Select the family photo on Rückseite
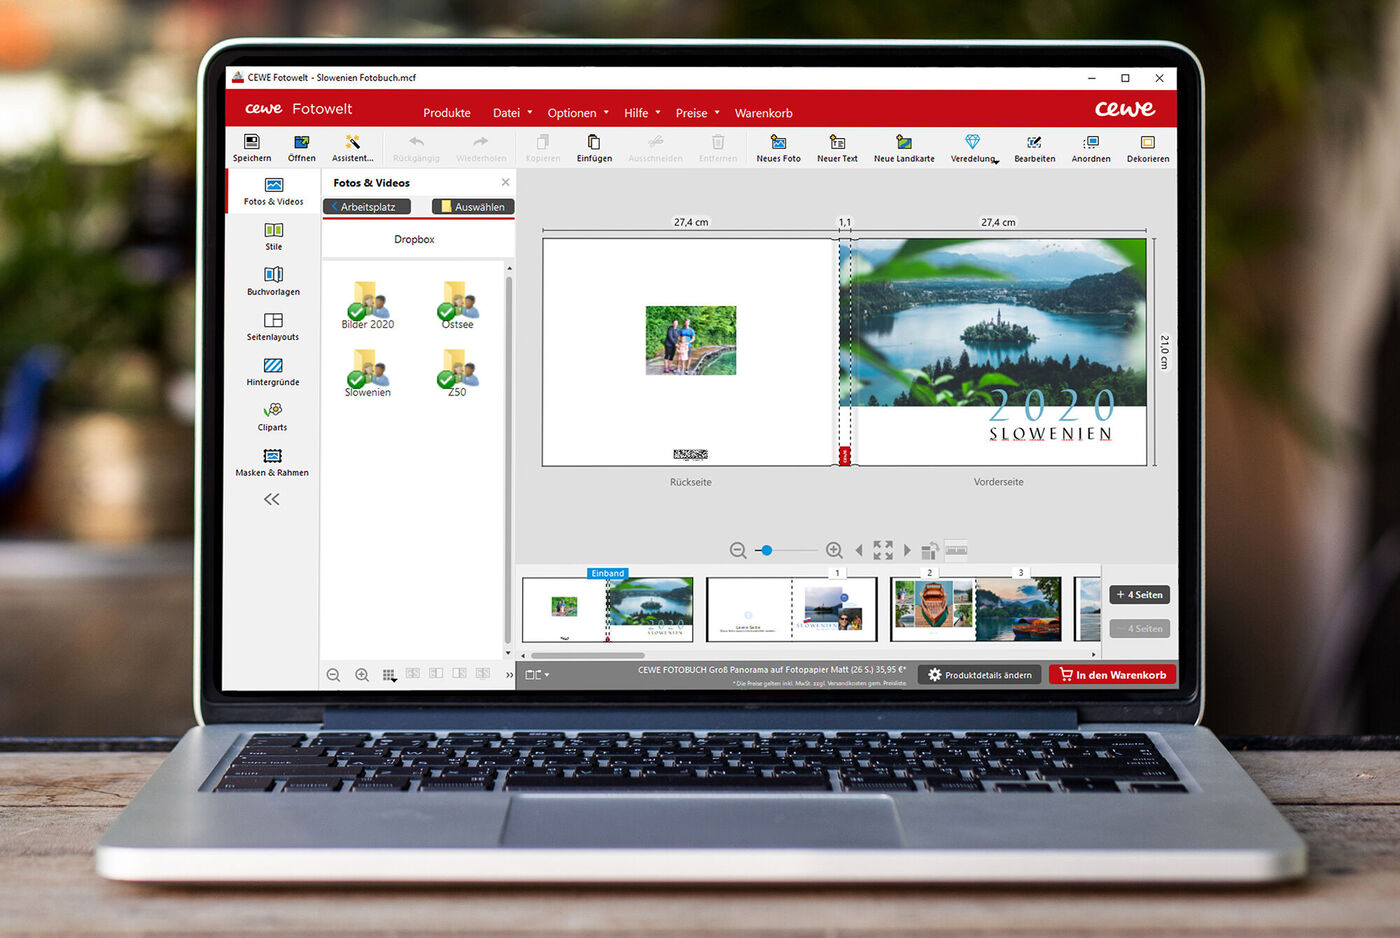 [691, 340]
